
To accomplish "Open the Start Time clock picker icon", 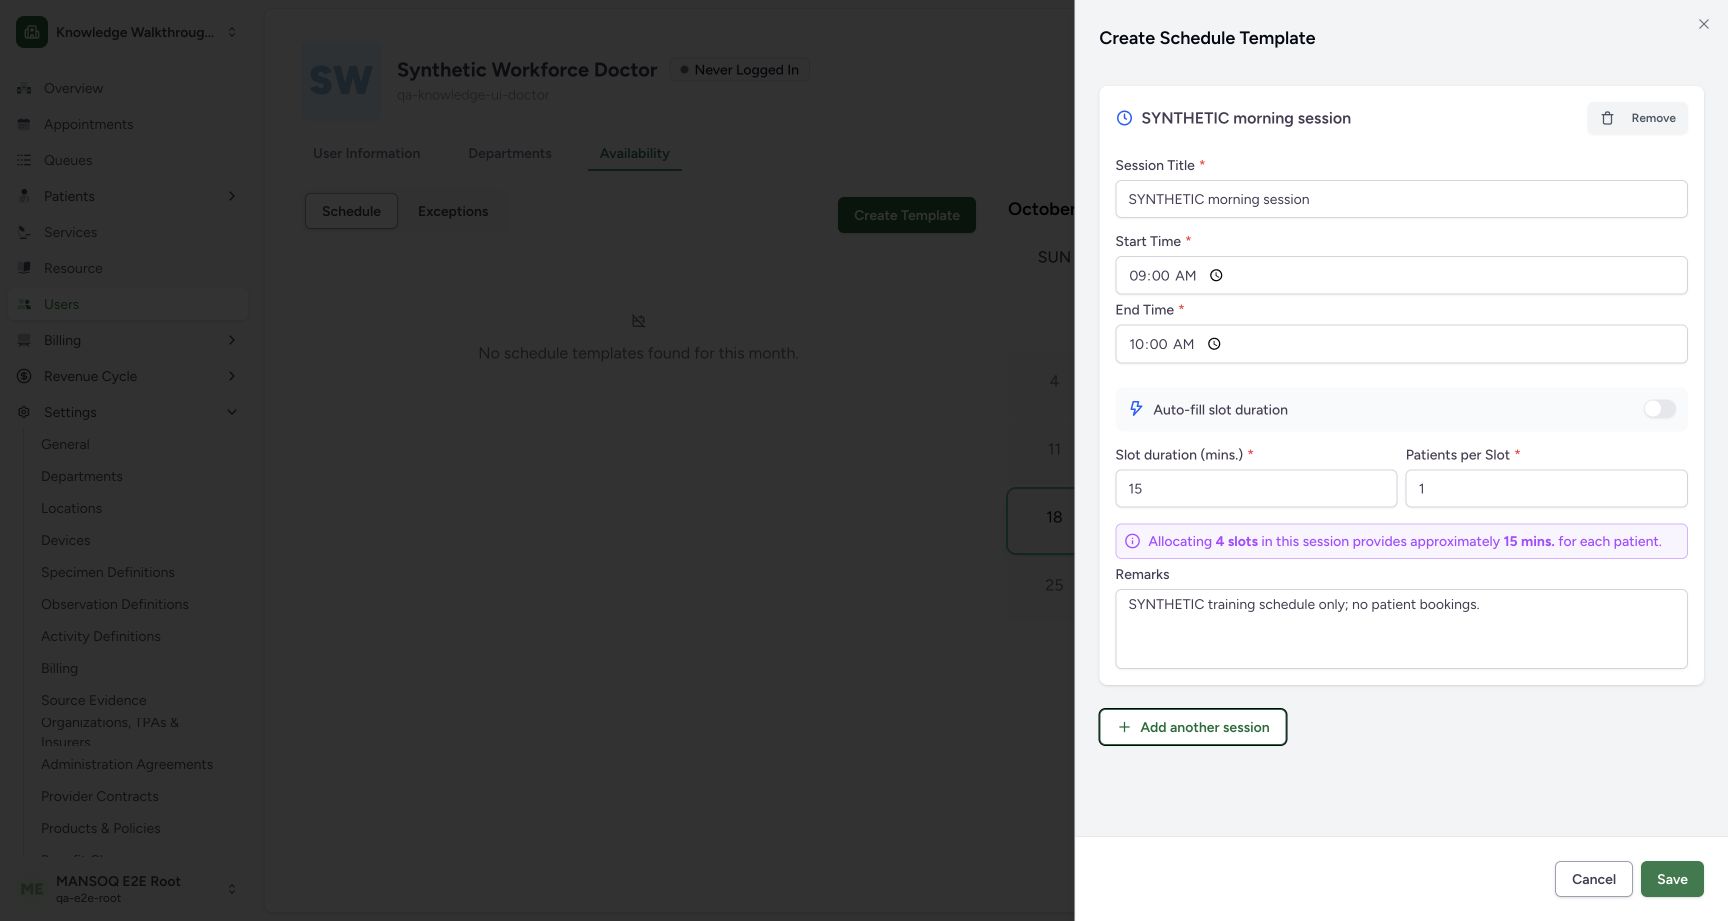I will click(x=1216, y=276).
